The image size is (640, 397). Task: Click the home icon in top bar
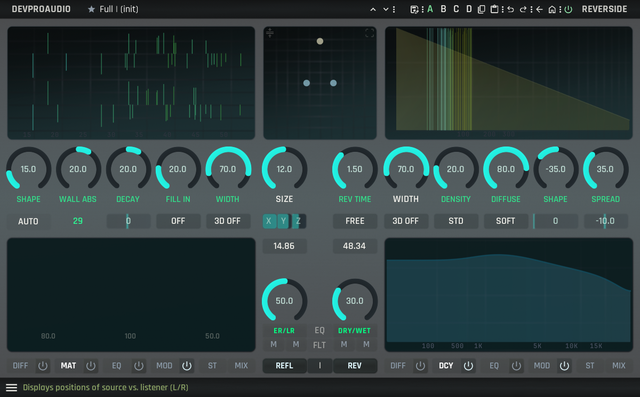[552, 9]
